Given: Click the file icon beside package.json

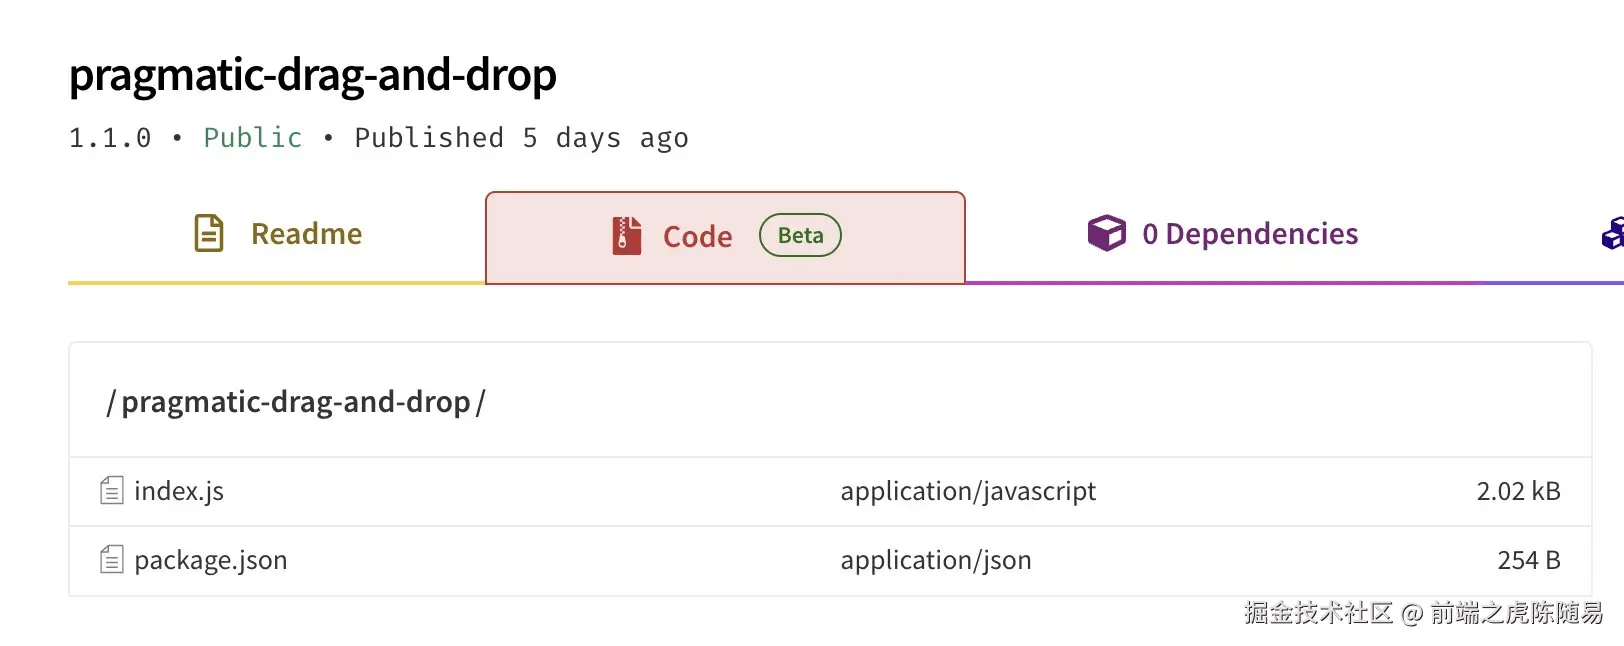Looking at the screenshot, I should (112, 560).
